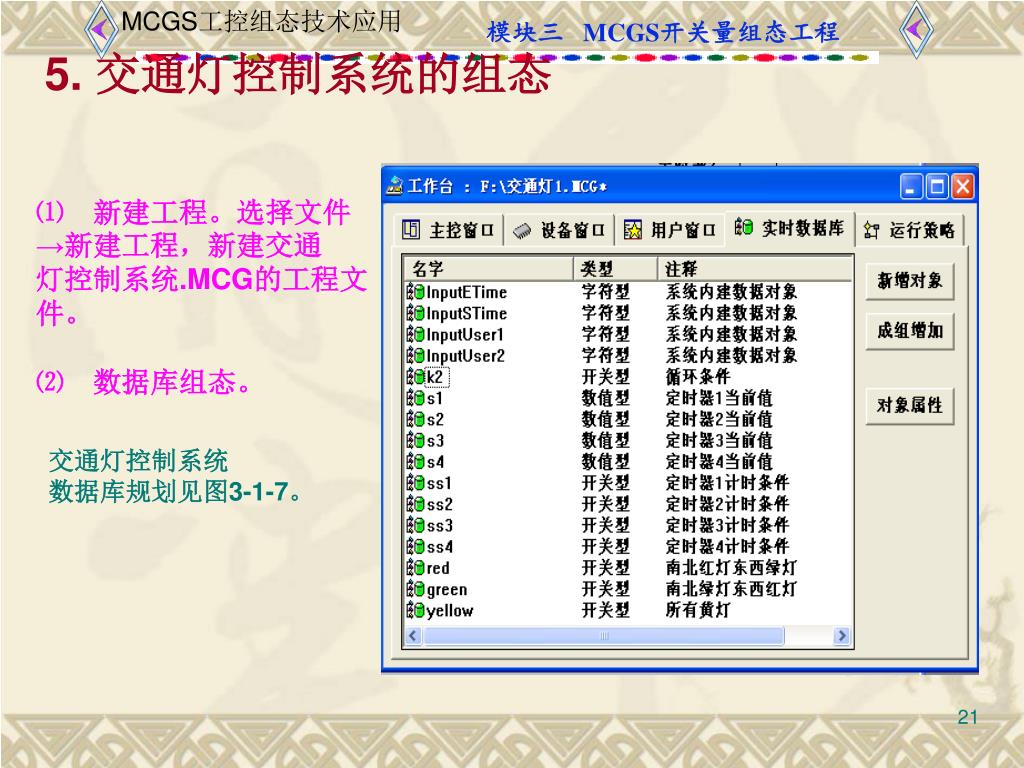Click the 注释 column header
1024x768 pixels.
[x=754, y=268]
